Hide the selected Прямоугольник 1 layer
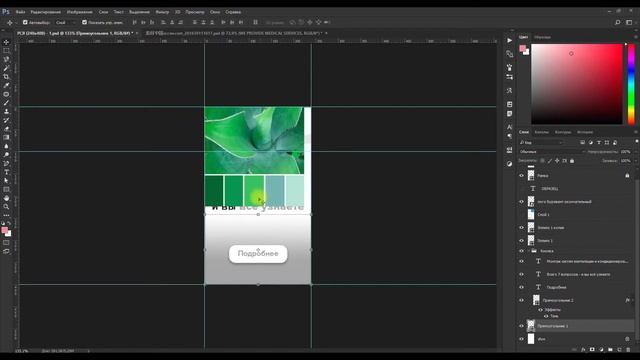Image resolution: width=640 pixels, height=360 pixels. click(x=521, y=326)
